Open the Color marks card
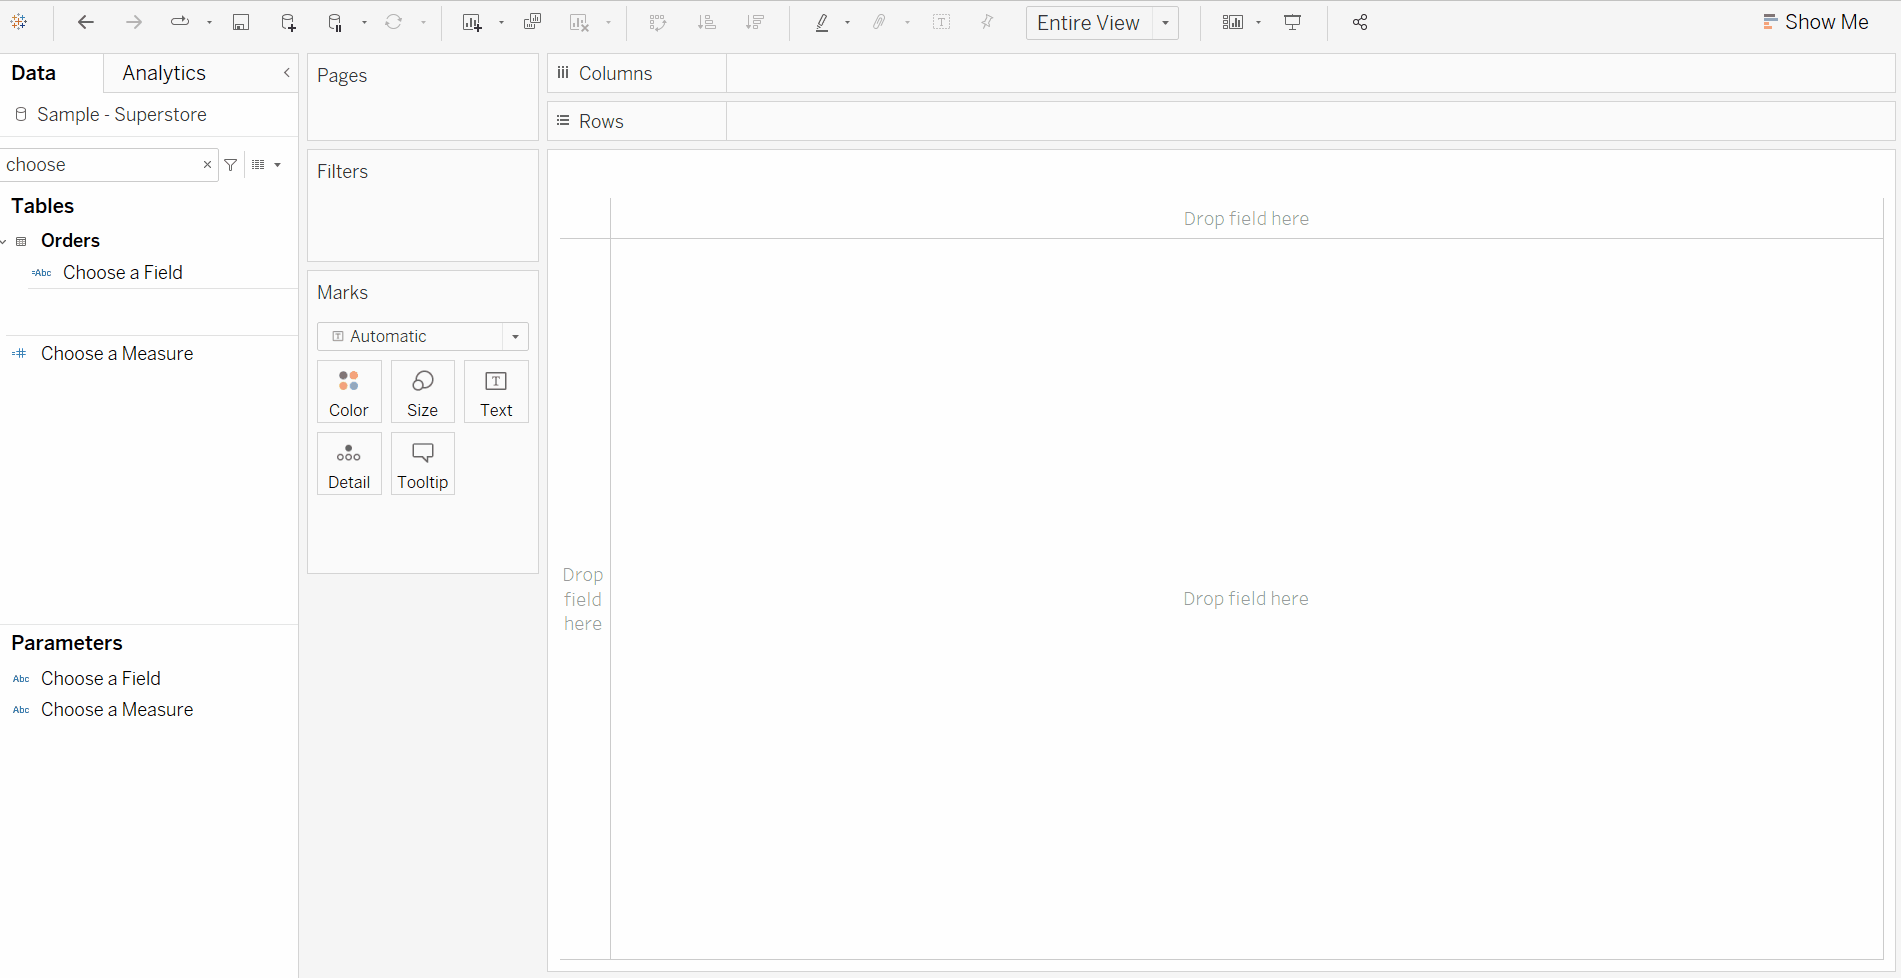This screenshot has height=978, width=1901. click(349, 392)
